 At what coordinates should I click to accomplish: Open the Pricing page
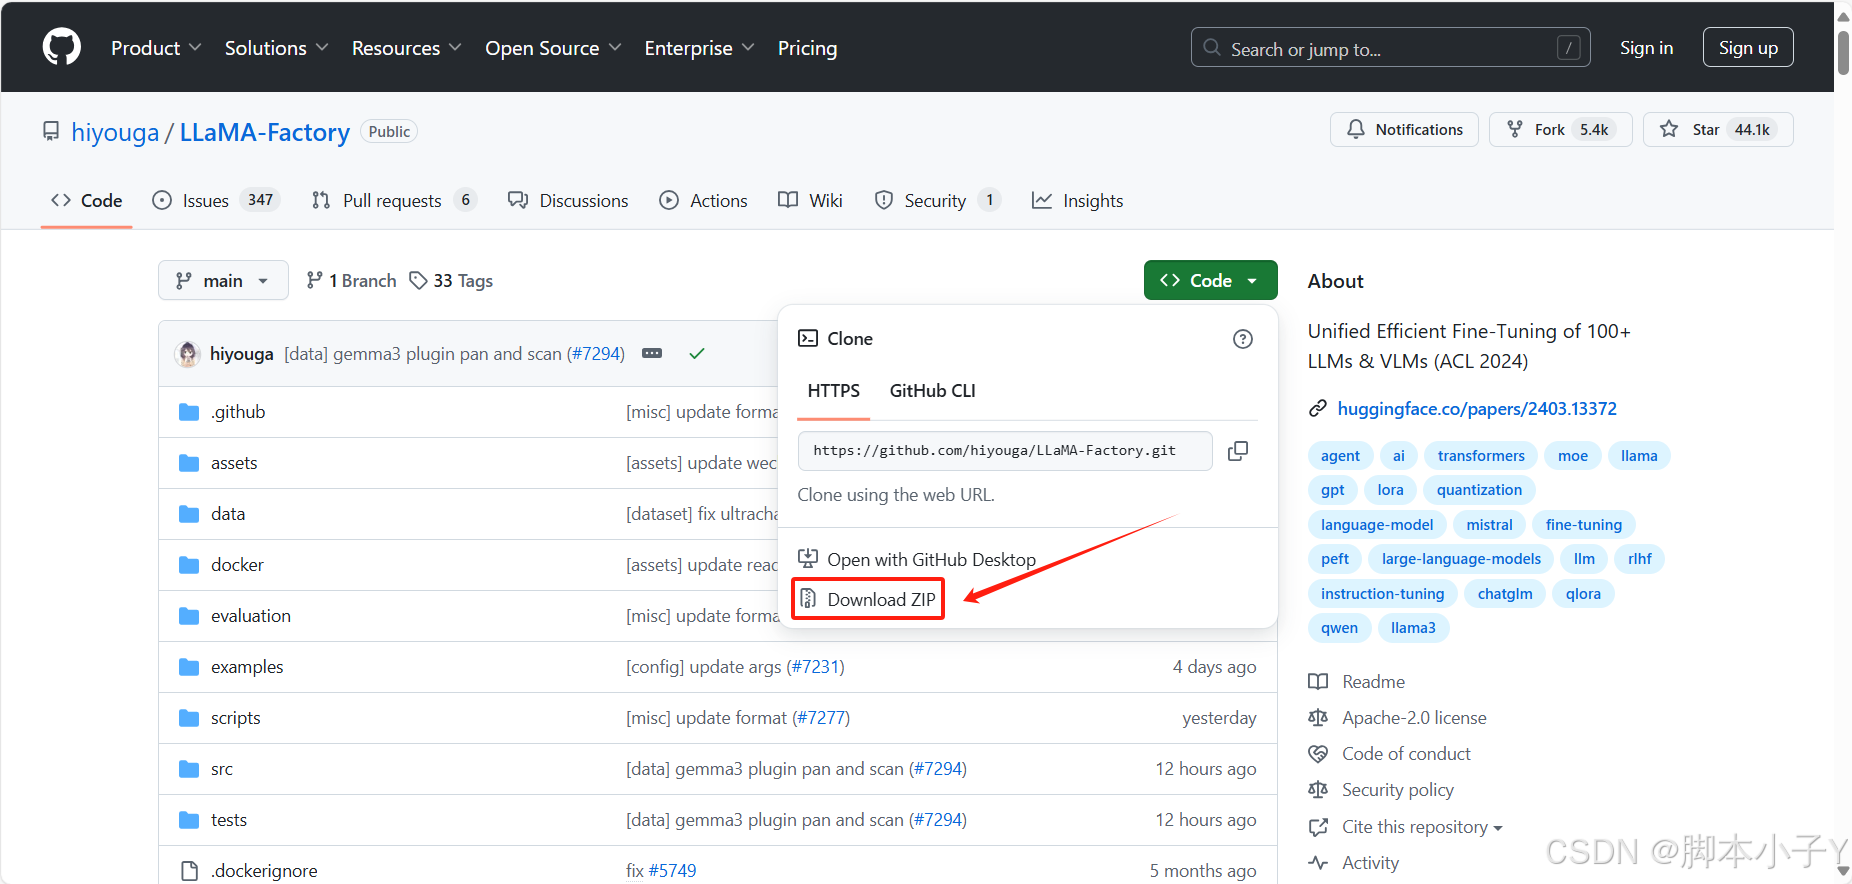pos(808,48)
